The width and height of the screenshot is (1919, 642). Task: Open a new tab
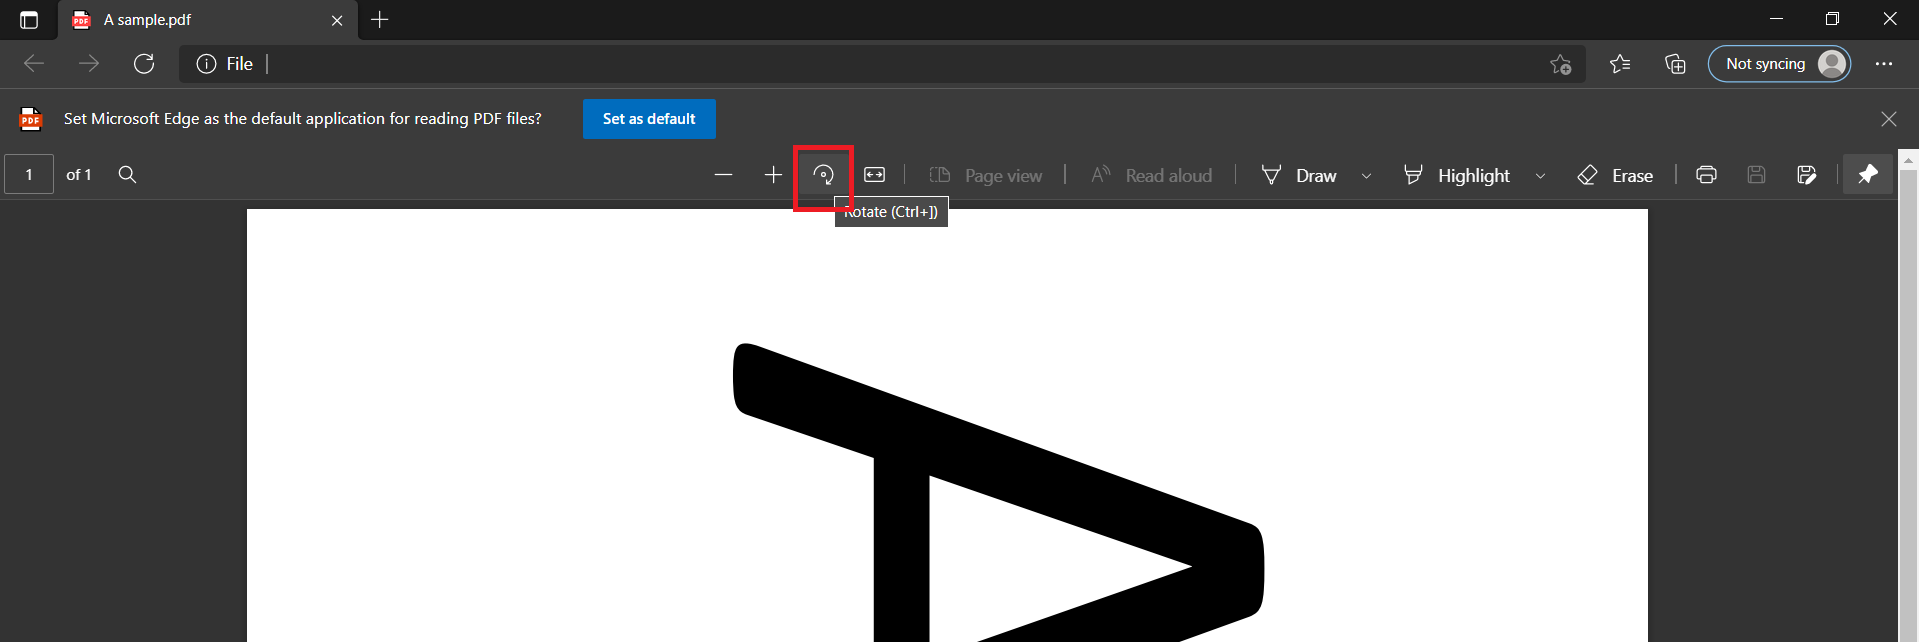point(380,20)
